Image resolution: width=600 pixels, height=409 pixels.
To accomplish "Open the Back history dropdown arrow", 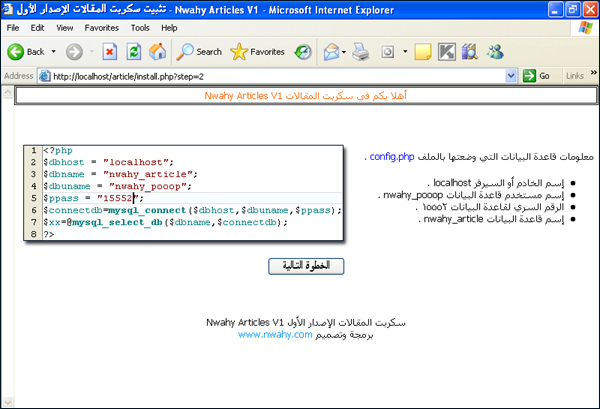I will (54, 52).
